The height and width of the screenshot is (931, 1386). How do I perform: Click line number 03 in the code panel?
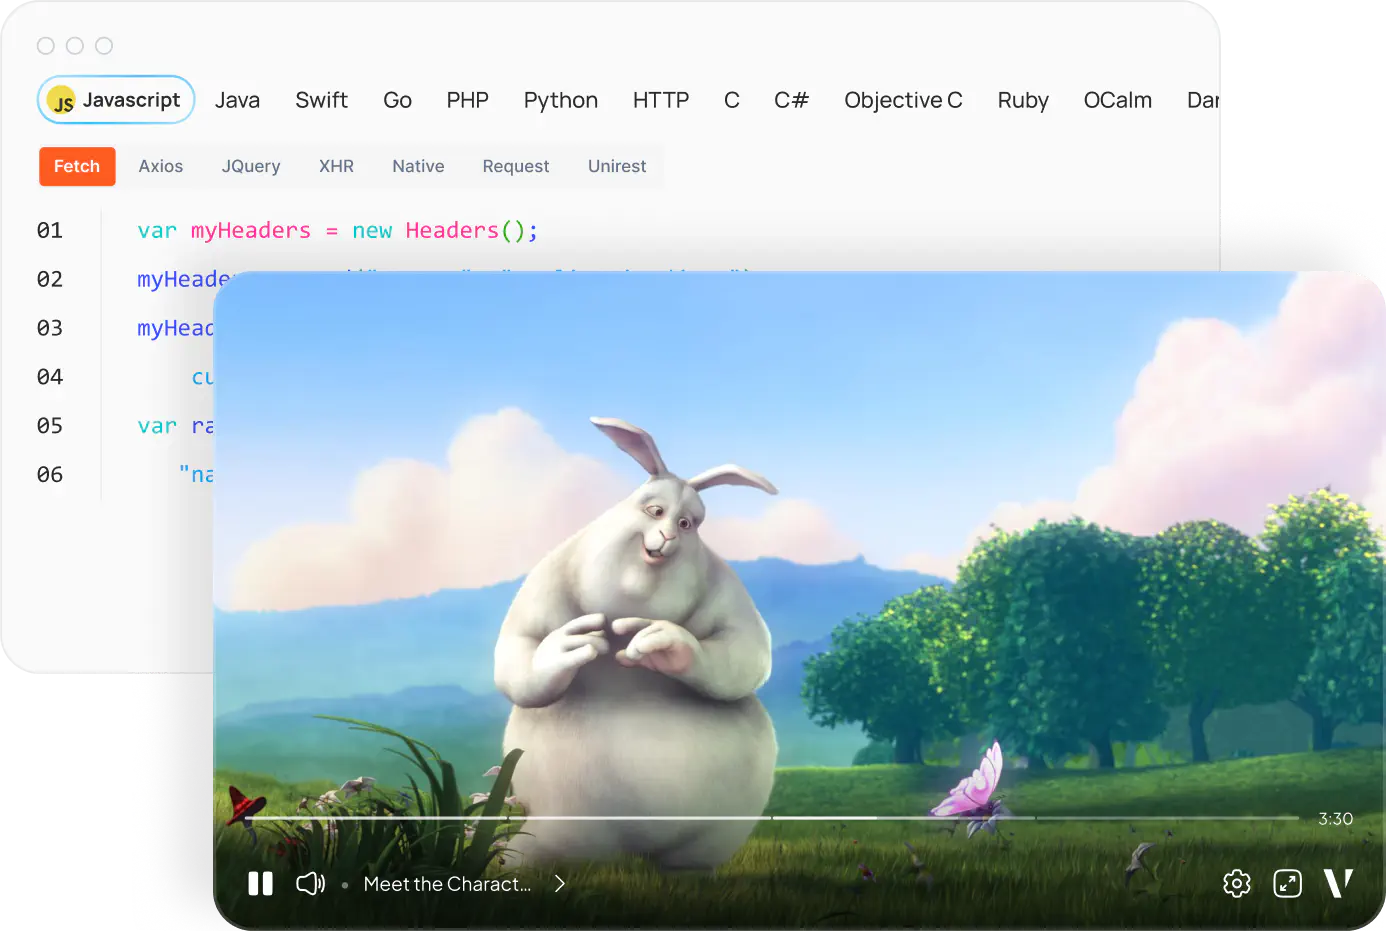50,329
